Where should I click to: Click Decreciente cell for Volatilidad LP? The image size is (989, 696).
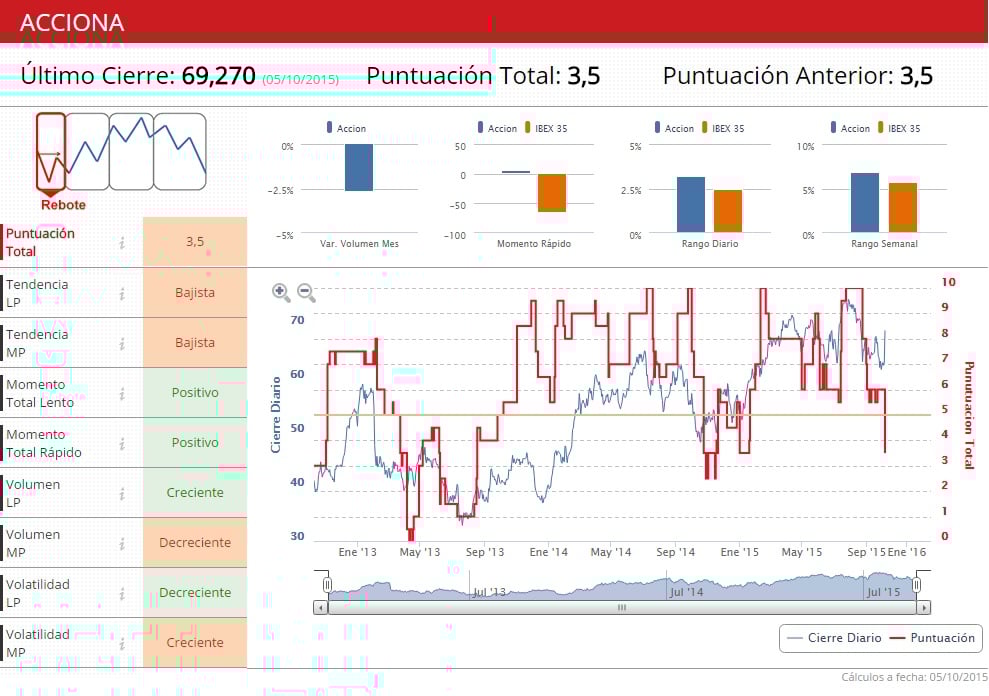pyautogui.click(x=195, y=593)
